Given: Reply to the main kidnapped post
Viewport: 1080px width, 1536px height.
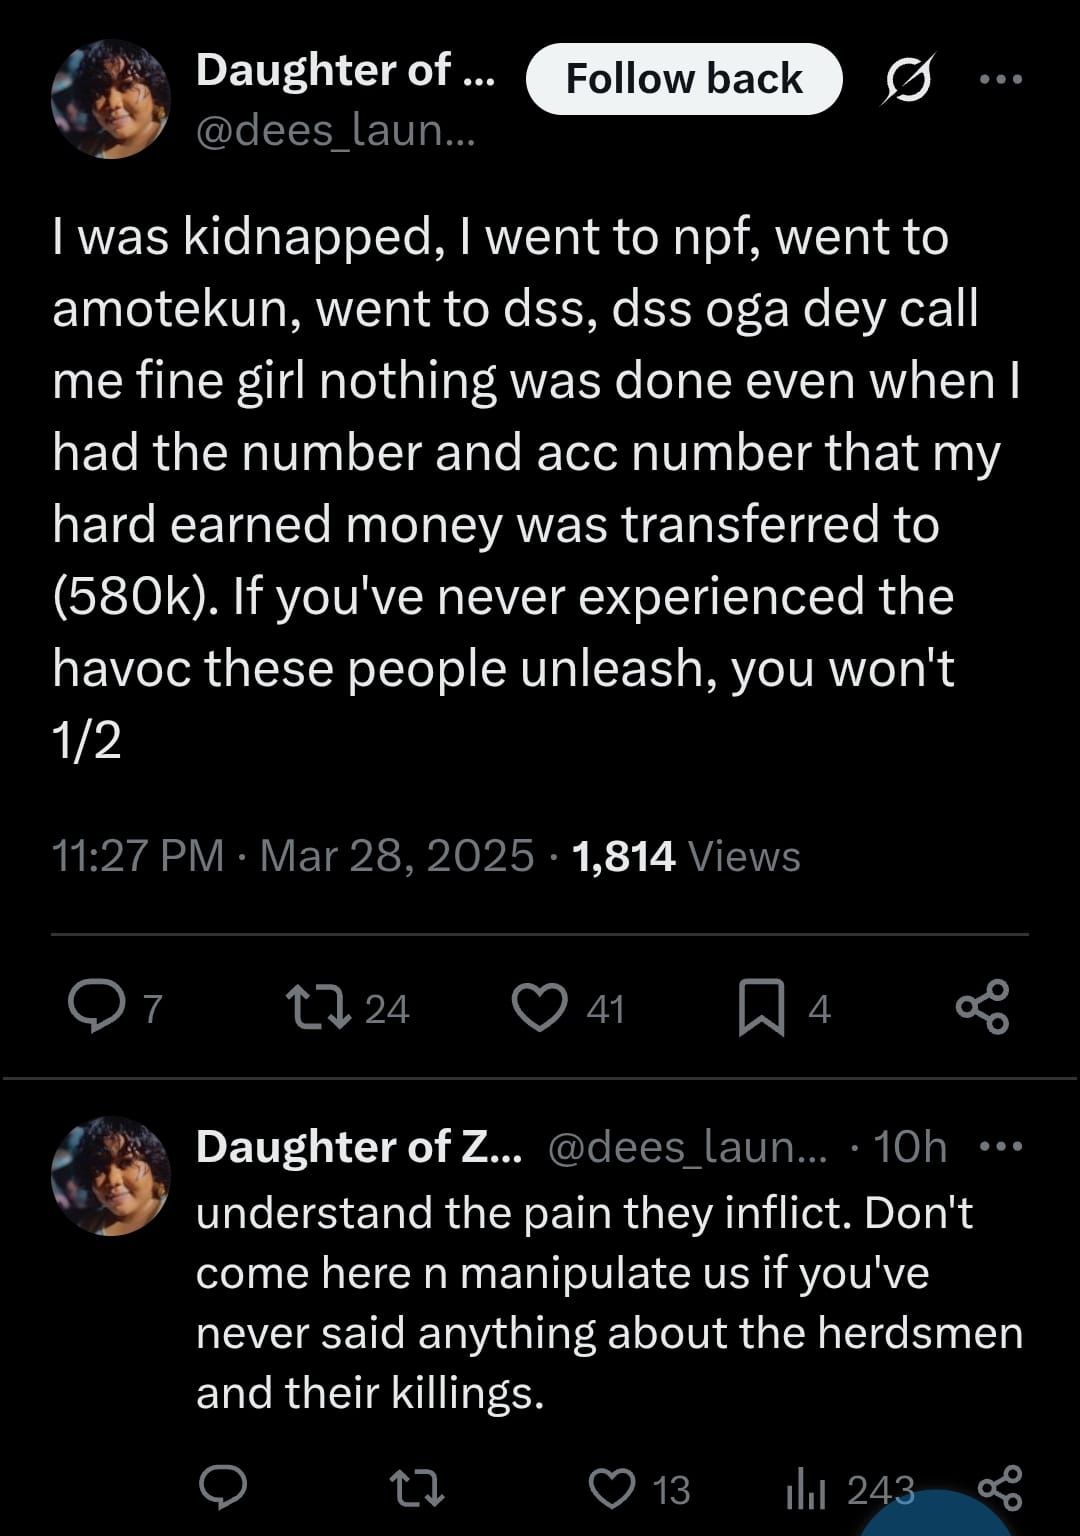Looking at the screenshot, I should click(96, 1007).
